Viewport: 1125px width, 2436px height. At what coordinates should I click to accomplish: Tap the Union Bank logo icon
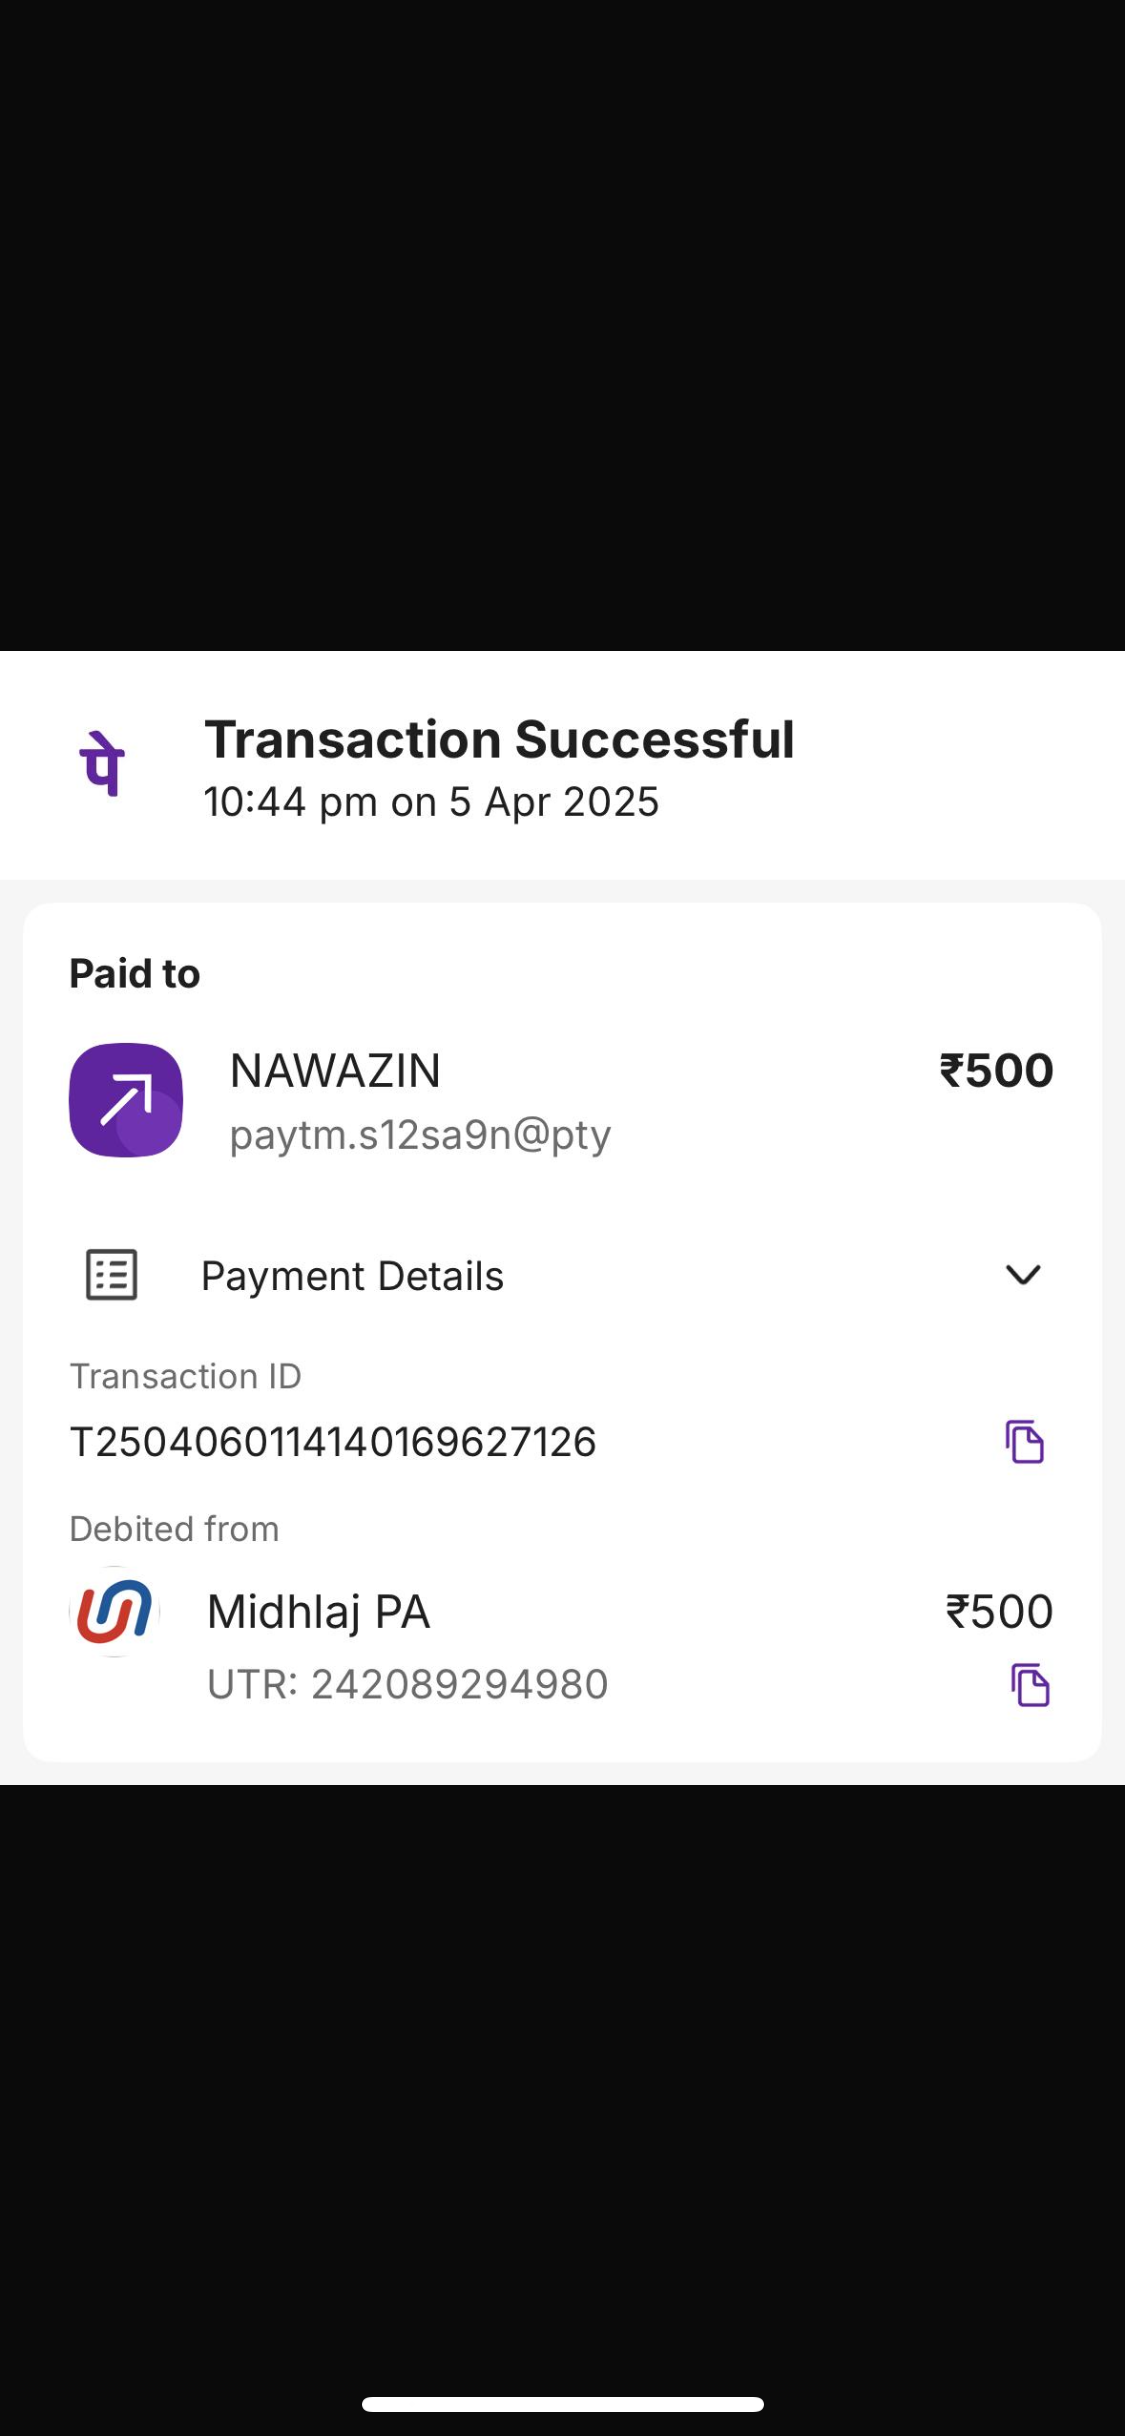click(115, 1611)
